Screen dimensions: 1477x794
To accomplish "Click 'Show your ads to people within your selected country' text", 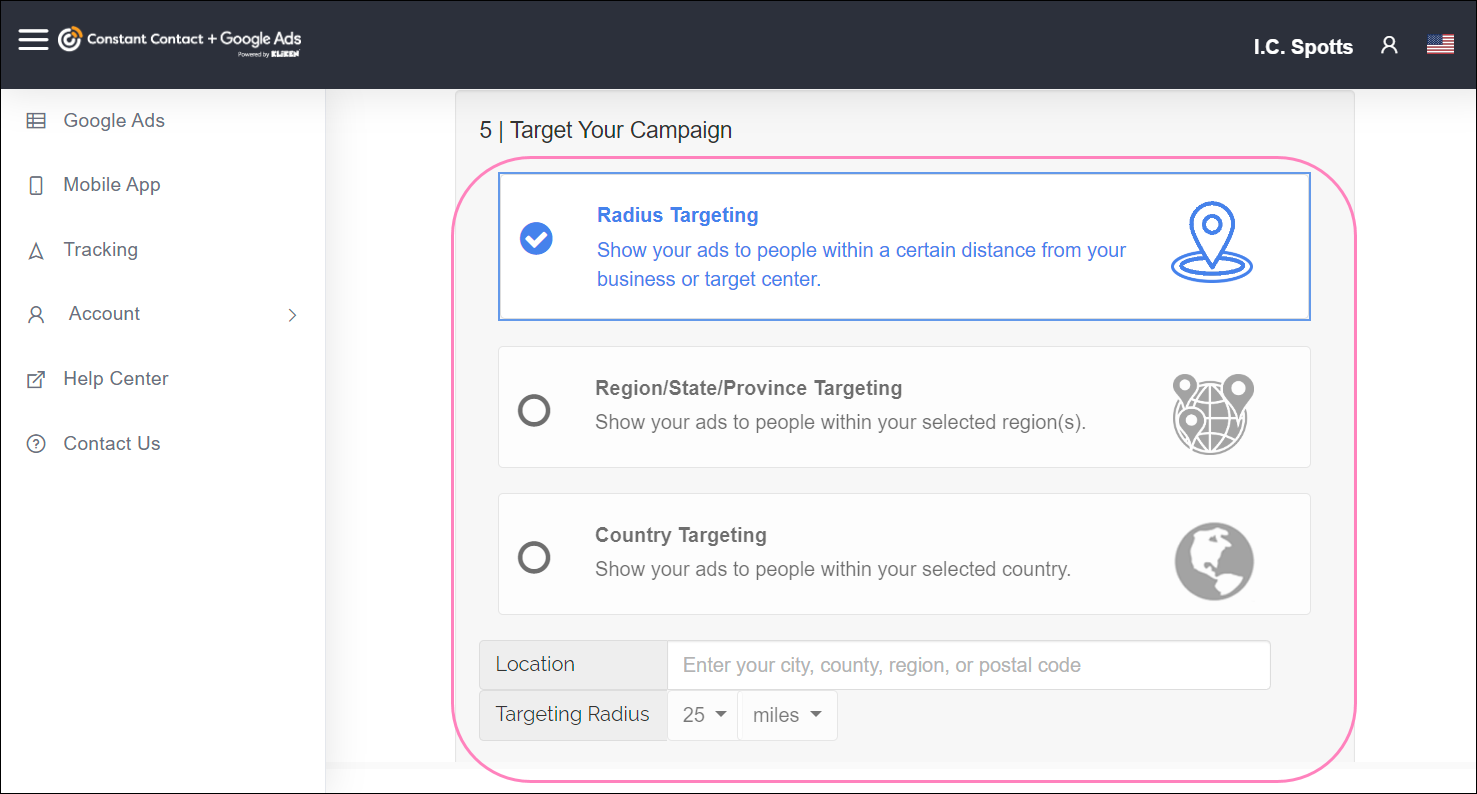I will click(x=833, y=570).
